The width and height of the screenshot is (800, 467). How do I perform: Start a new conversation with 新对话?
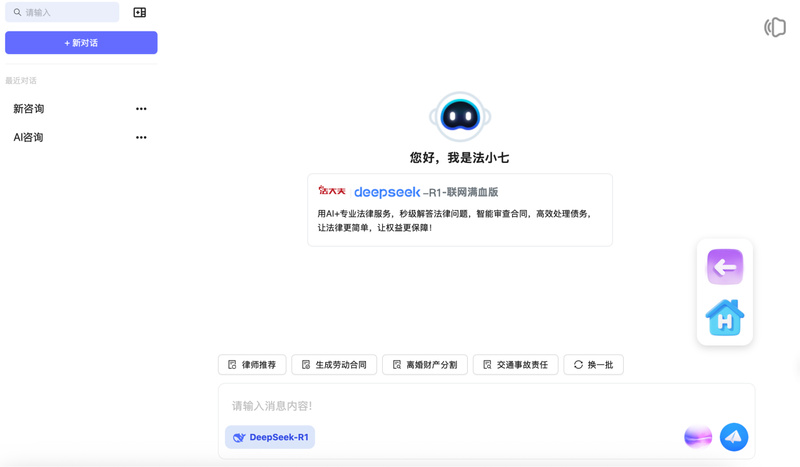(81, 43)
